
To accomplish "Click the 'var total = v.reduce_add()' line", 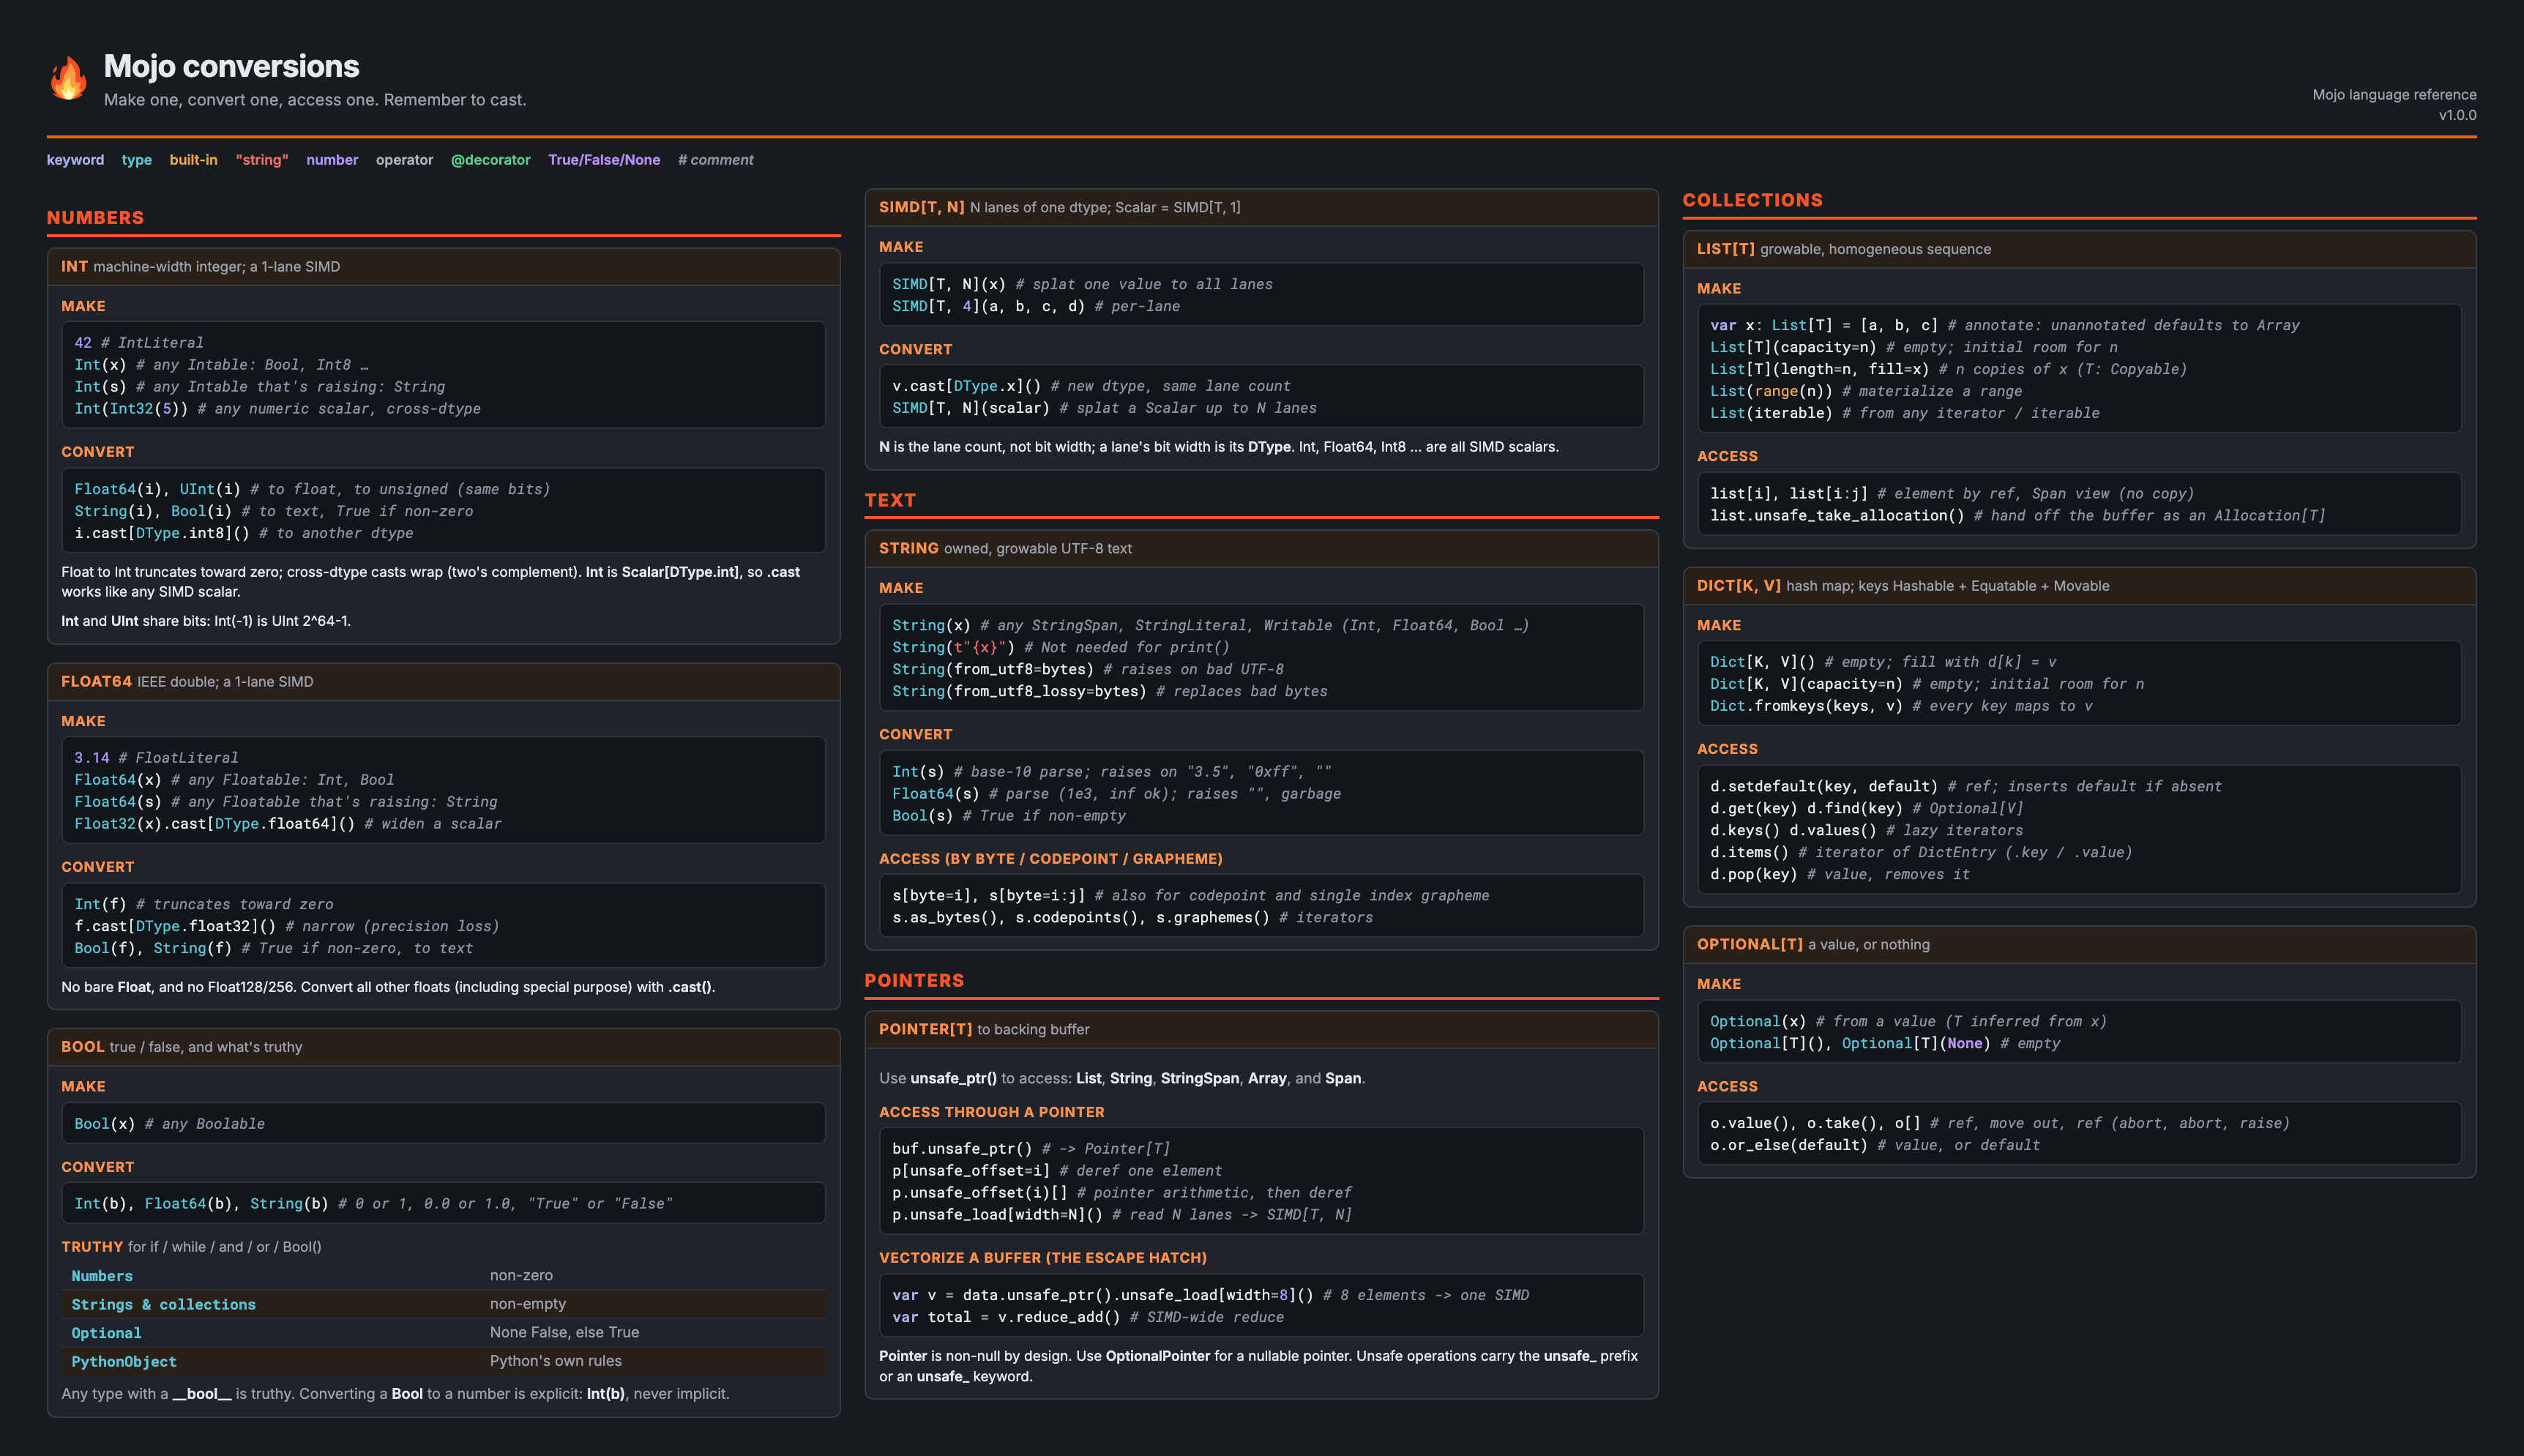I will click(x=1088, y=1317).
